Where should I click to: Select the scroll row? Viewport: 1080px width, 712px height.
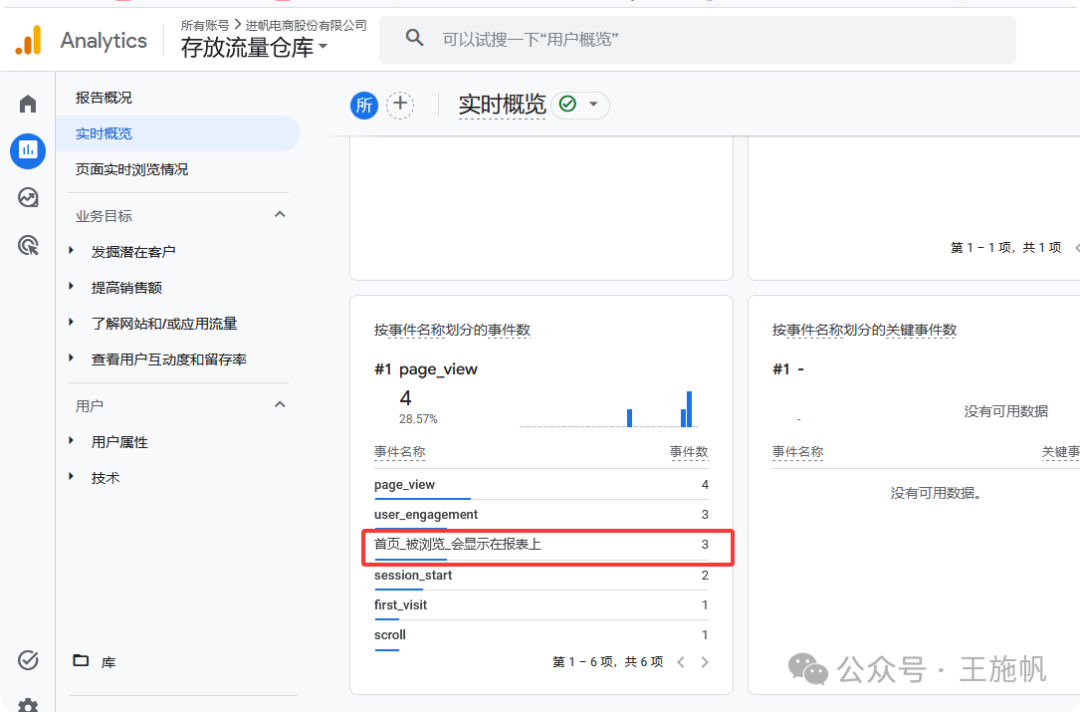[x=541, y=635]
